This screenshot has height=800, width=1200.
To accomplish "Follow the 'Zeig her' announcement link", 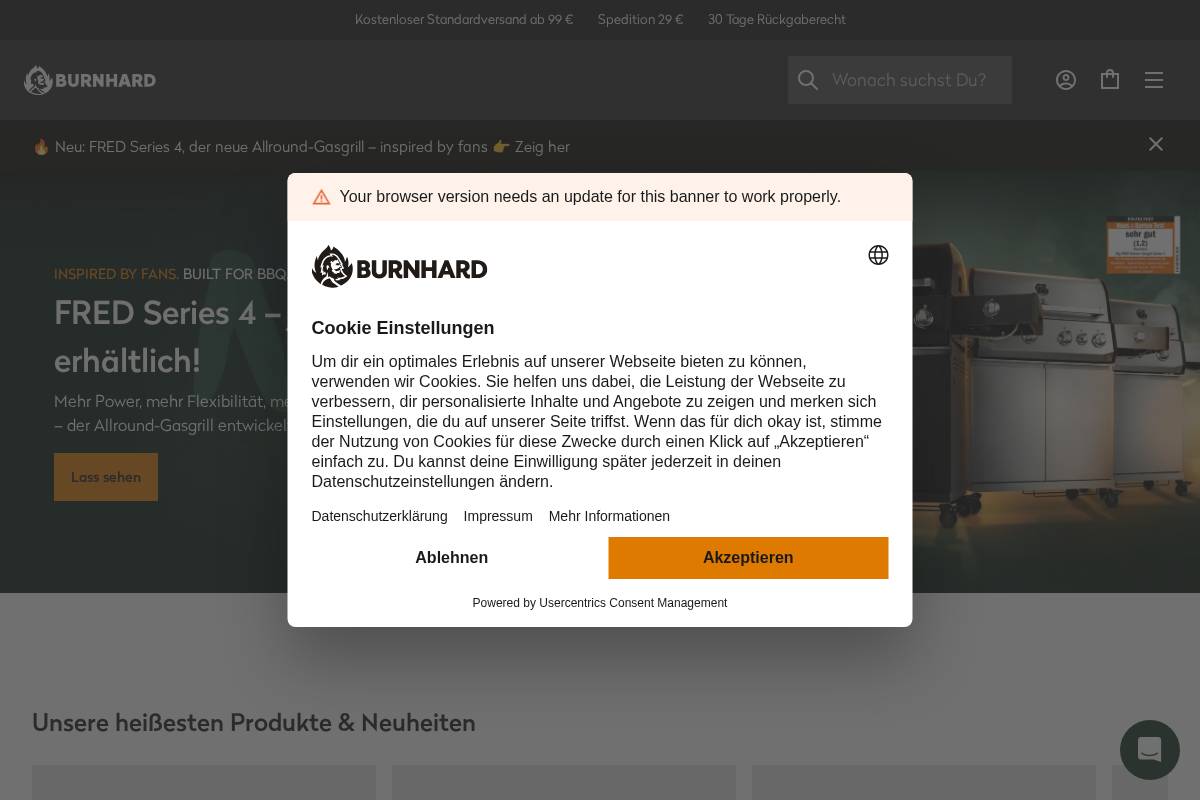I will [542, 147].
